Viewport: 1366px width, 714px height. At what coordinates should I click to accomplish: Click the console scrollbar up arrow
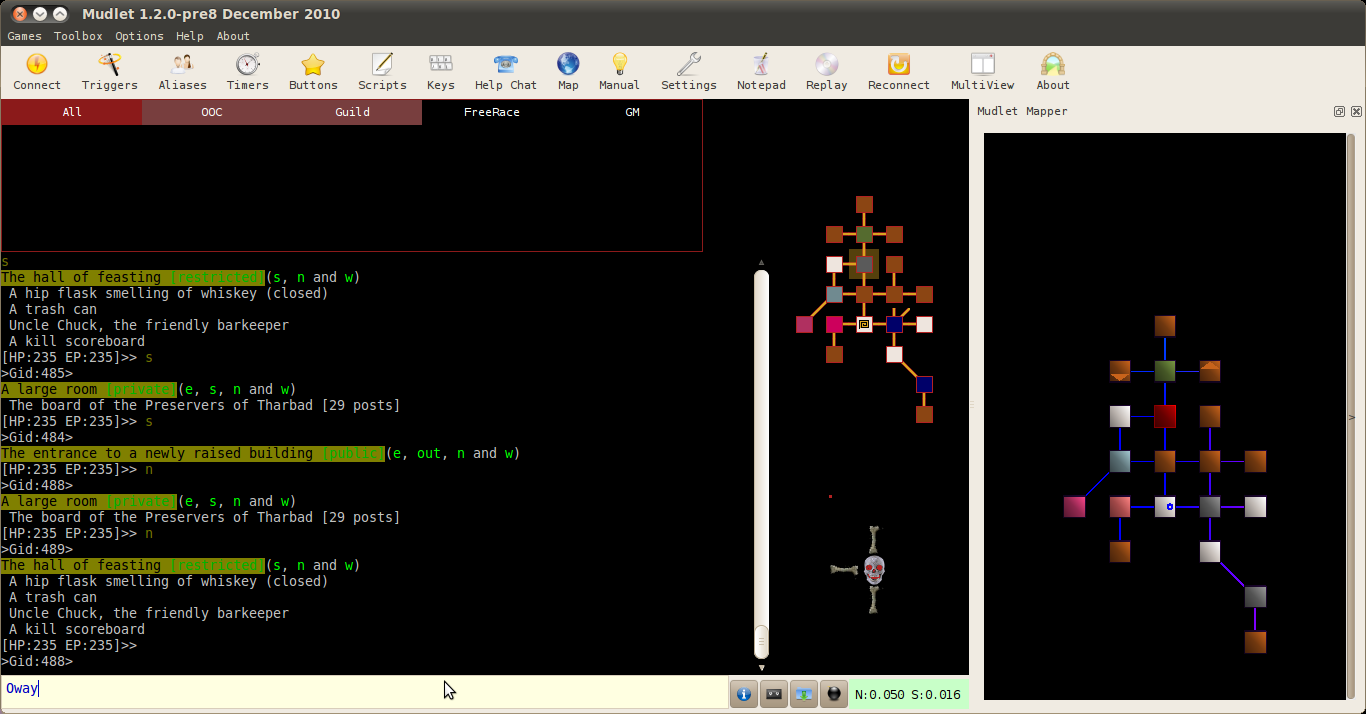point(762,262)
